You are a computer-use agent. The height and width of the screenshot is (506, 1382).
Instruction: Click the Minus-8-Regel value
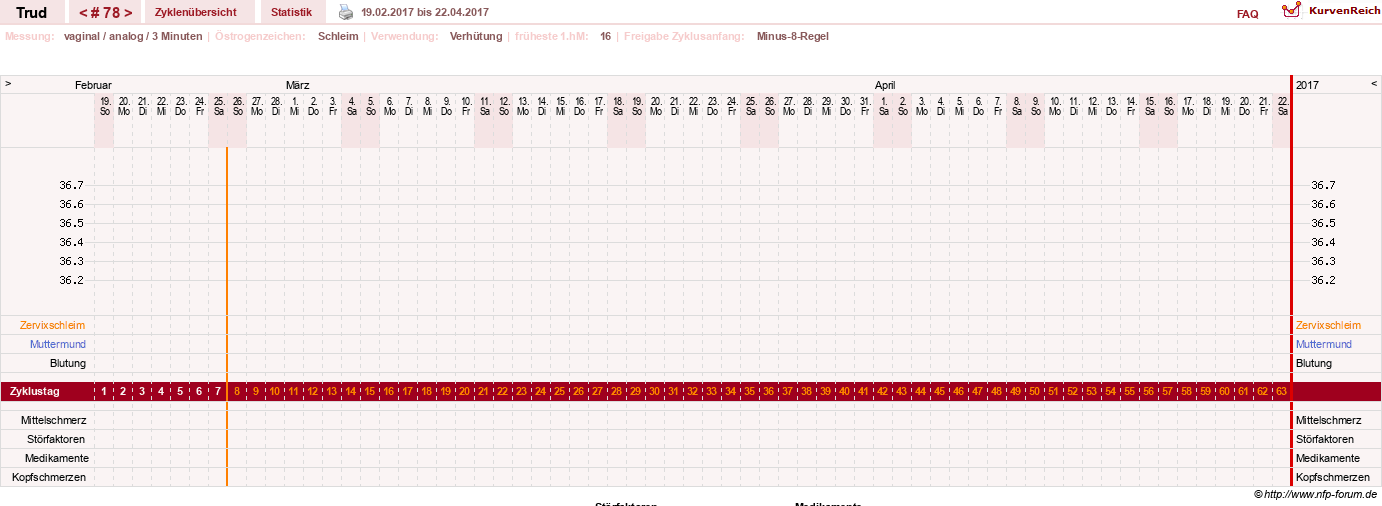pyautogui.click(x=793, y=36)
